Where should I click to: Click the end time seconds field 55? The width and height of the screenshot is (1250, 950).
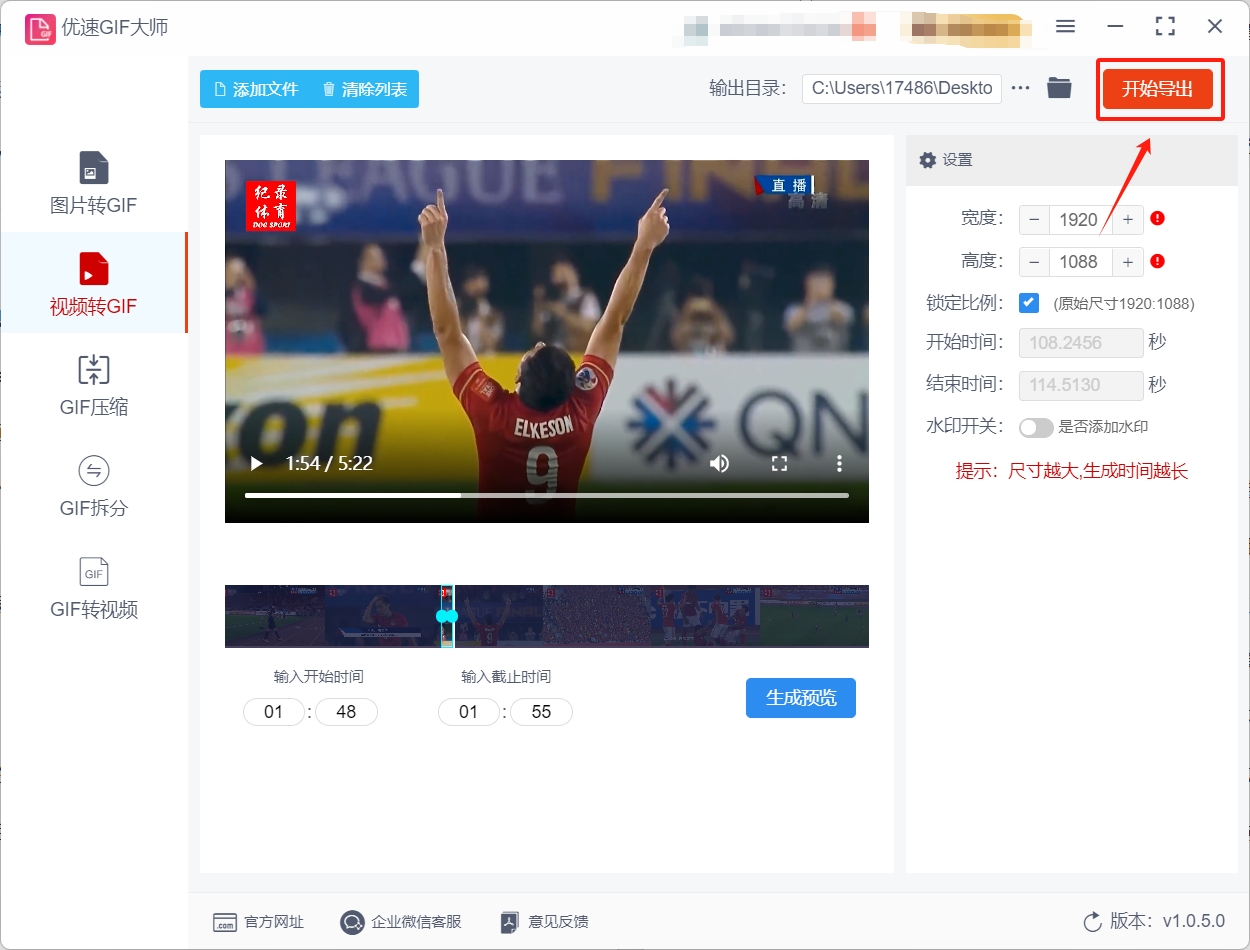tap(541, 712)
